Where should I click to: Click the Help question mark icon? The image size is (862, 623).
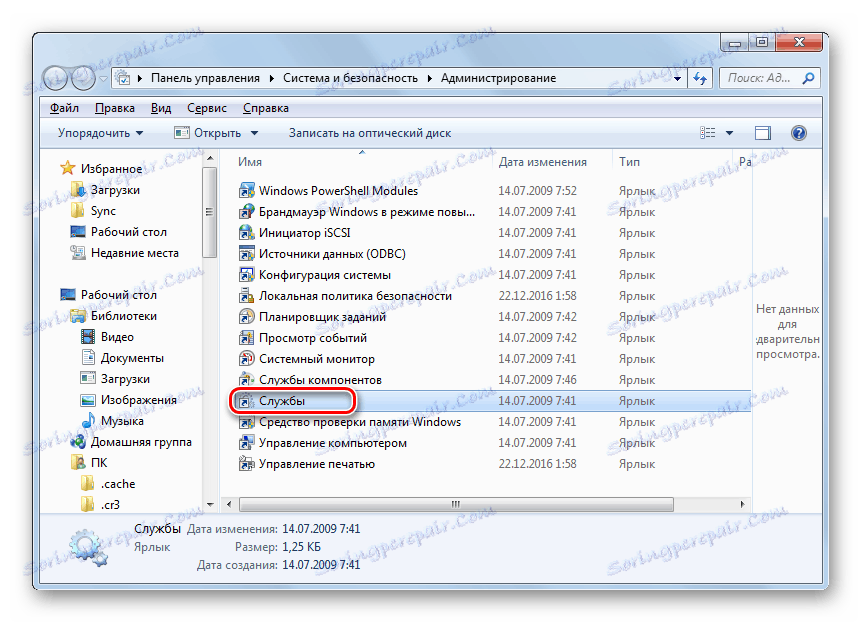799,133
